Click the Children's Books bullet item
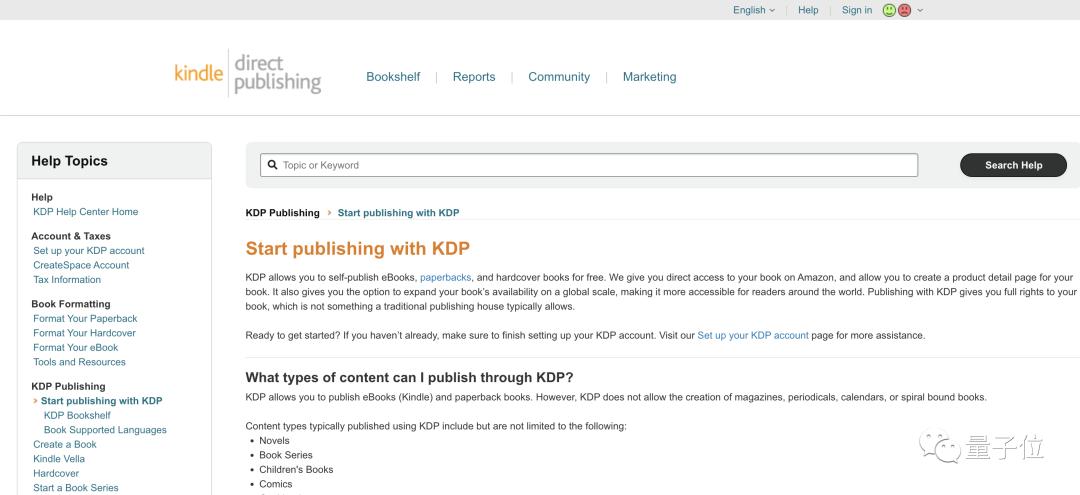1080x495 pixels. [296, 470]
